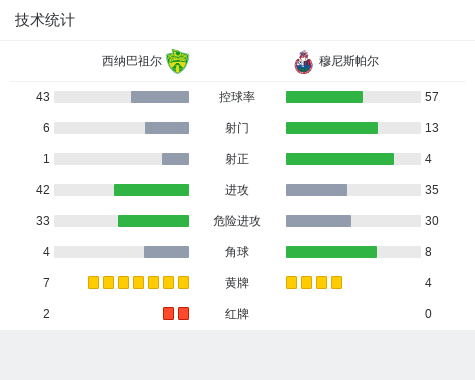
Task: Select the 危险进攻 stat label
Action: point(237,221)
